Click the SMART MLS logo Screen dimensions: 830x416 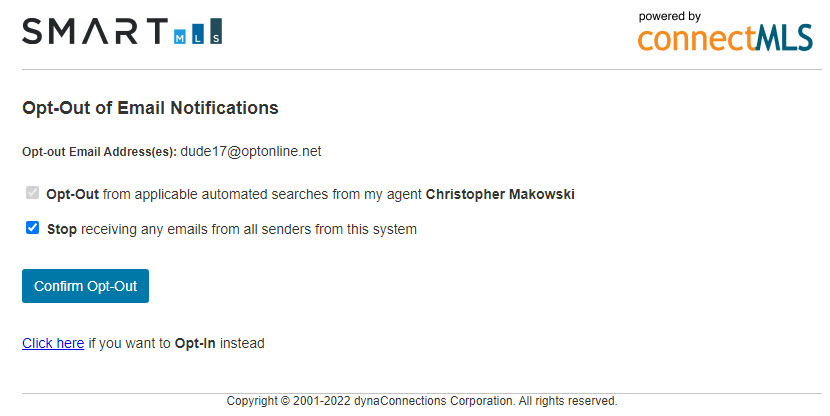point(122,31)
